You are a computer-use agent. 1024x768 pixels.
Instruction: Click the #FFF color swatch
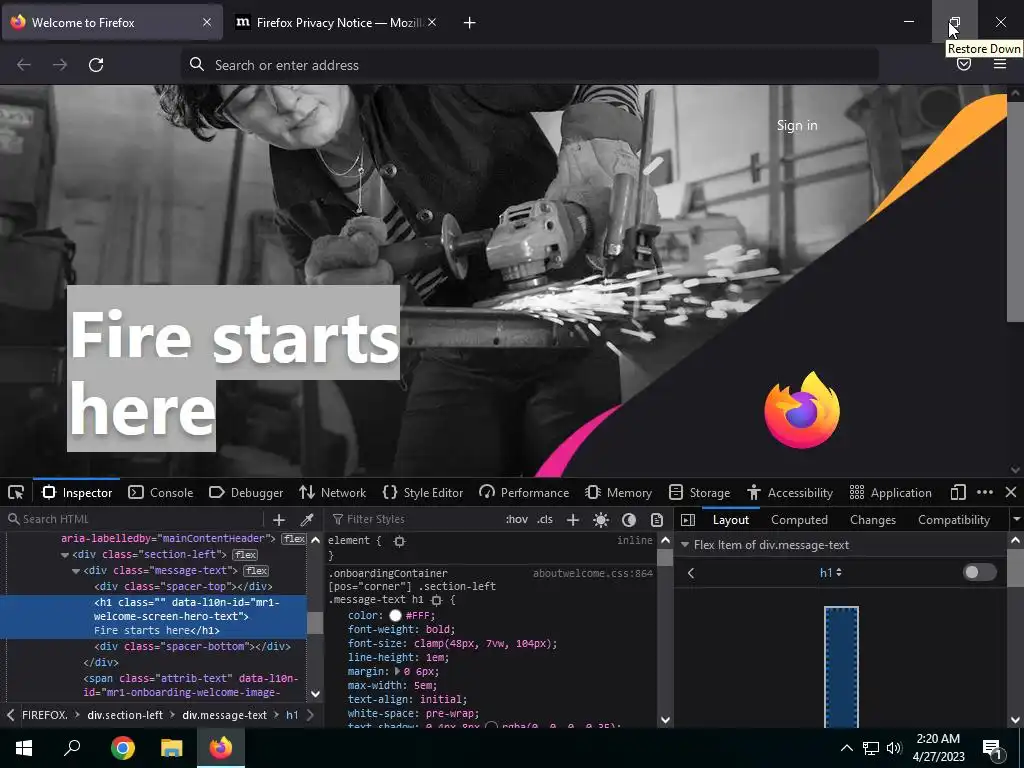395,615
